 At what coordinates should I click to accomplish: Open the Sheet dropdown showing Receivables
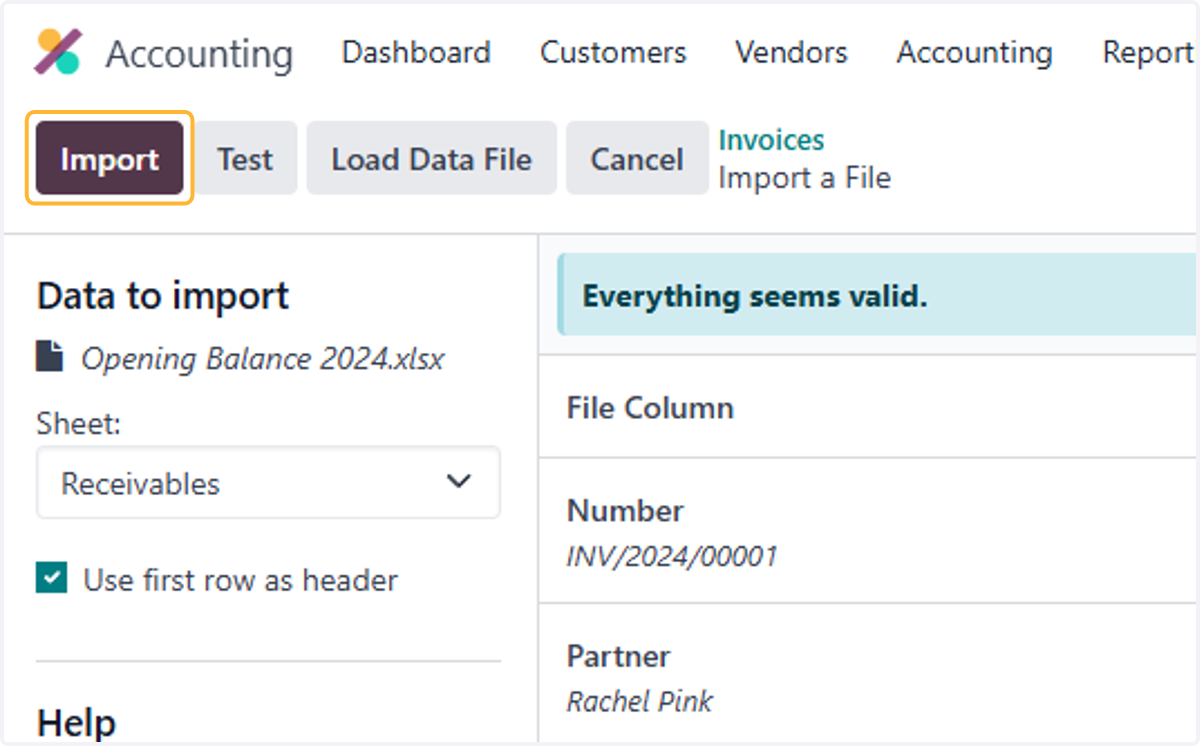coord(268,483)
